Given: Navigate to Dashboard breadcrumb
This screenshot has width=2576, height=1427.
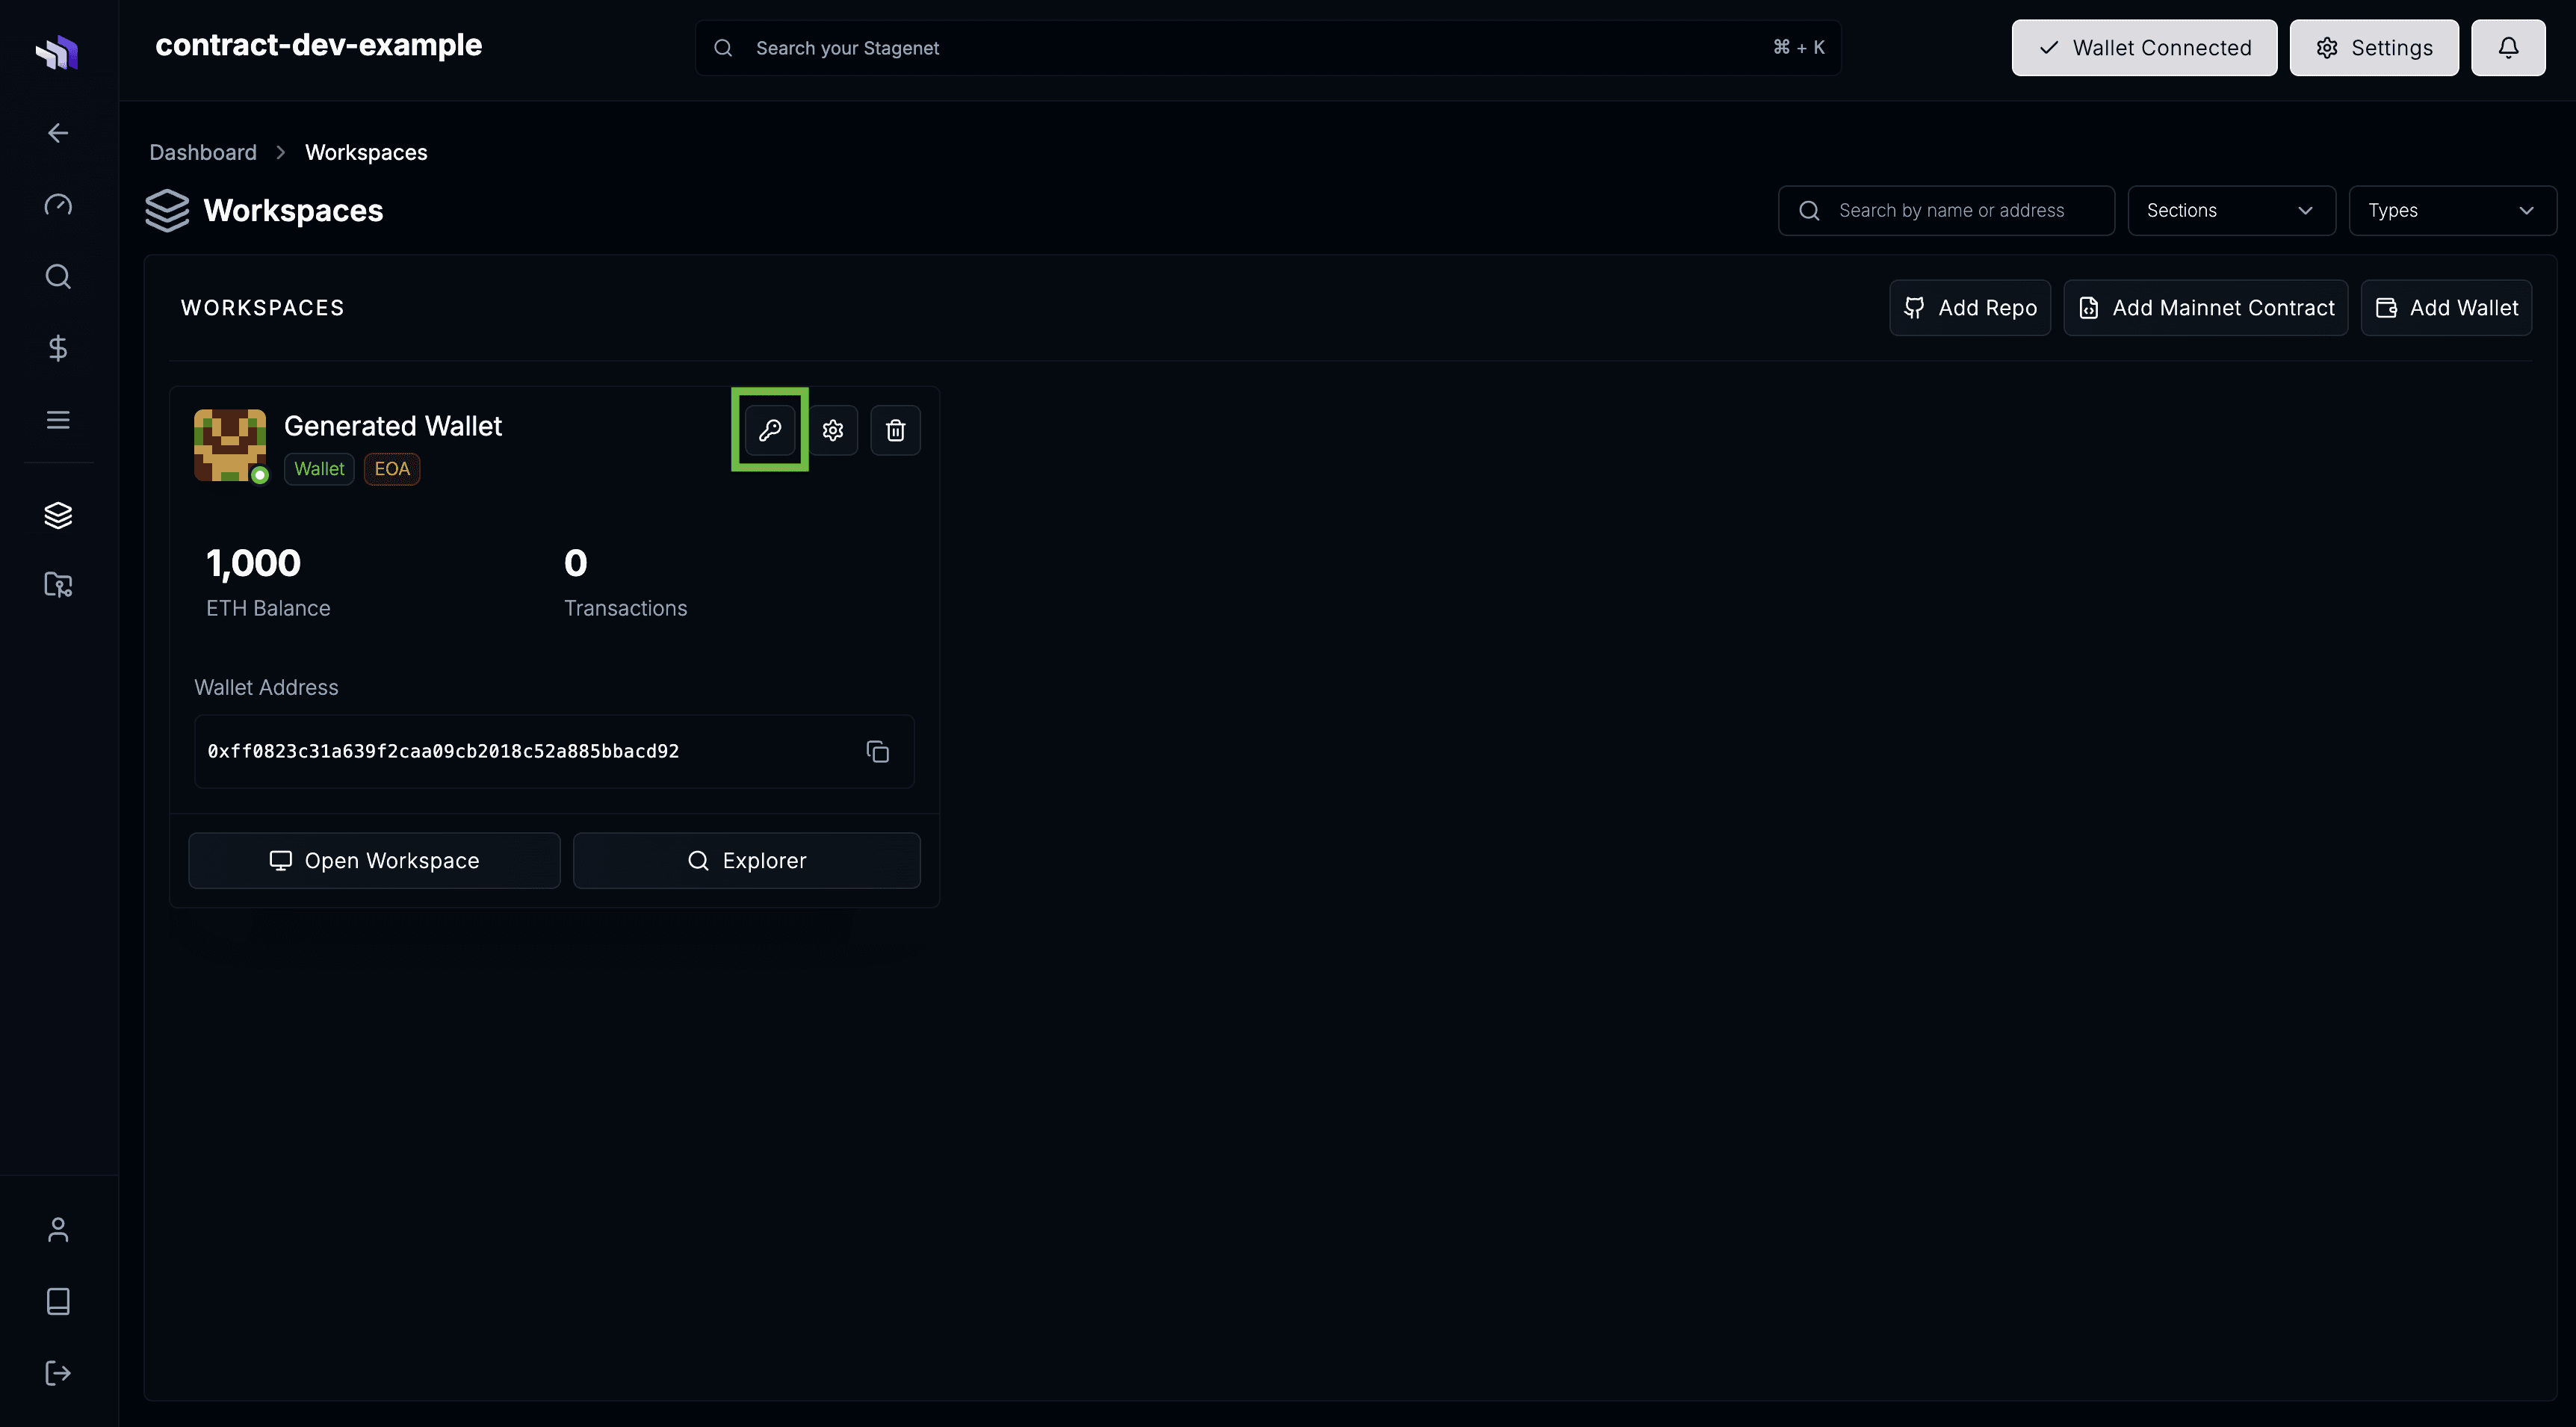Looking at the screenshot, I should tap(202, 152).
